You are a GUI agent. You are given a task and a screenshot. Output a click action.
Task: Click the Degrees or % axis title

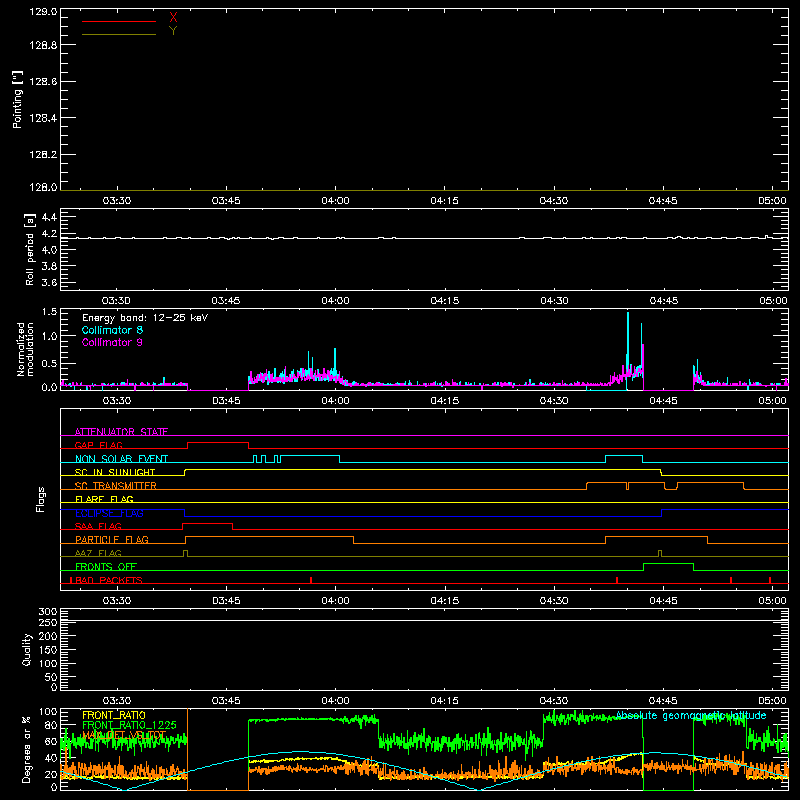click(26, 749)
